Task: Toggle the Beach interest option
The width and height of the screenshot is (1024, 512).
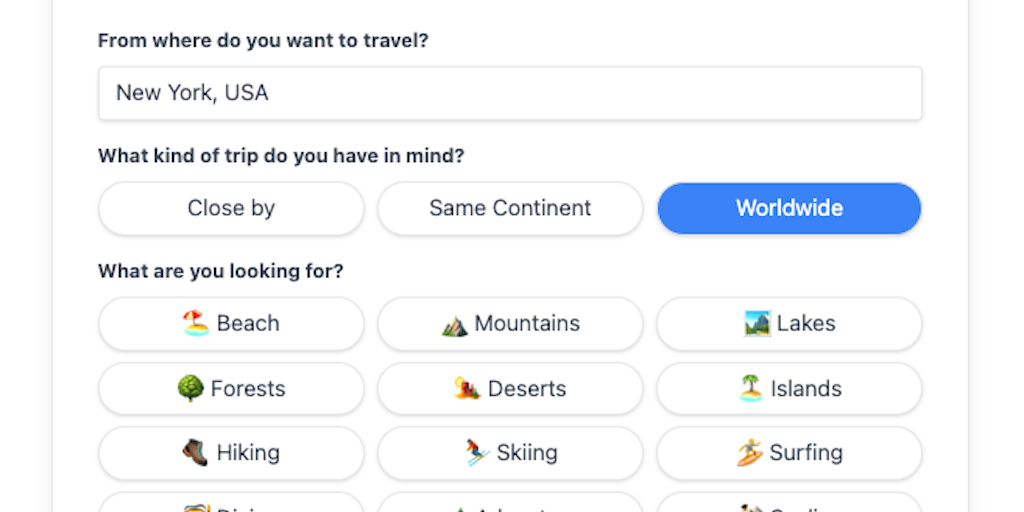Action: point(231,324)
